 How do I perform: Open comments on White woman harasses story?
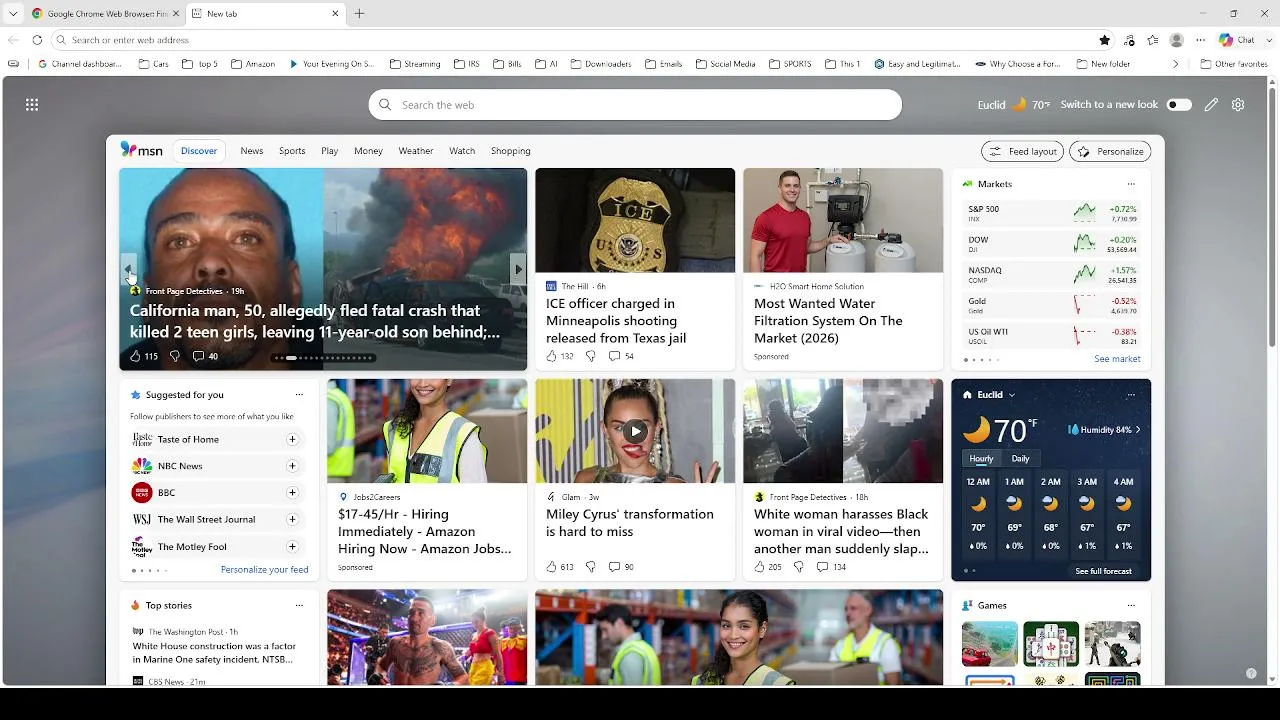pos(831,567)
